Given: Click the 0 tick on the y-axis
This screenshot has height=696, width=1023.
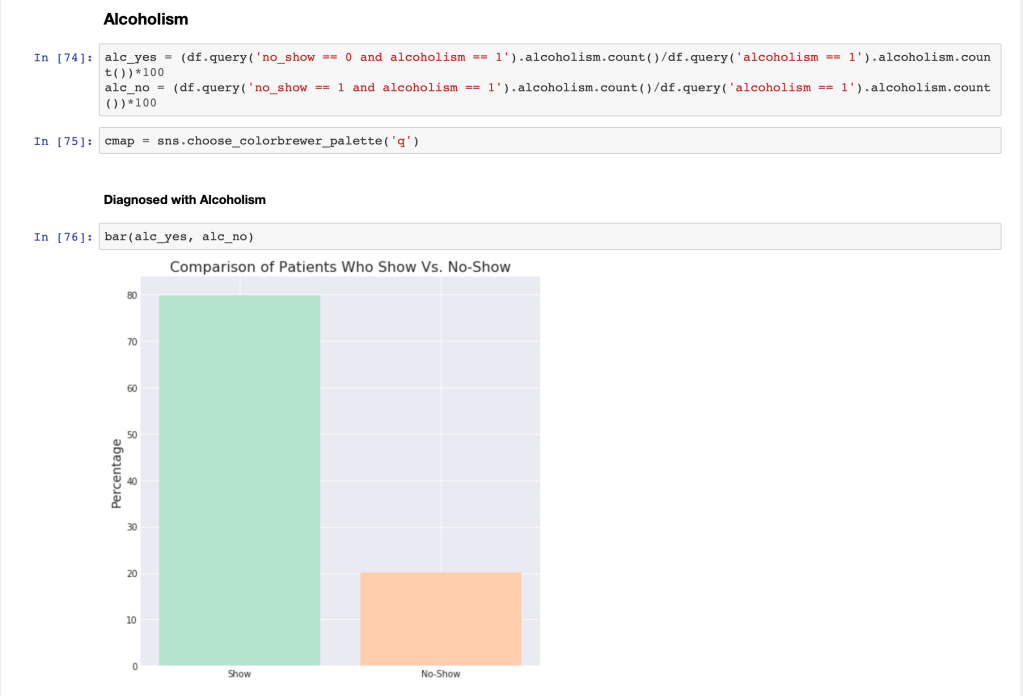Looking at the screenshot, I should 133,666.
